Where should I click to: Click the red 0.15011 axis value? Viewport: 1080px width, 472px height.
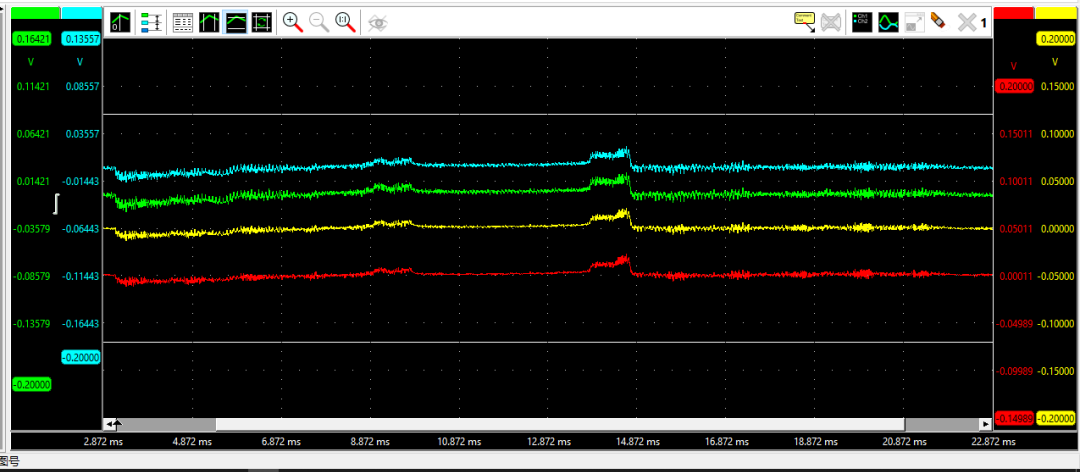click(x=1017, y=134)
